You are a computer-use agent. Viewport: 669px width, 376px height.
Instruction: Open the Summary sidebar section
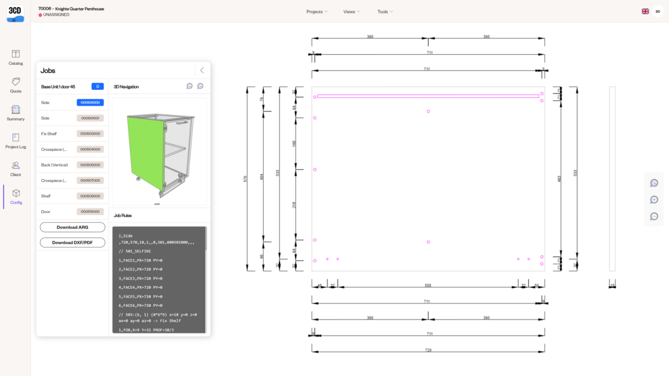[x=16, y=113]
